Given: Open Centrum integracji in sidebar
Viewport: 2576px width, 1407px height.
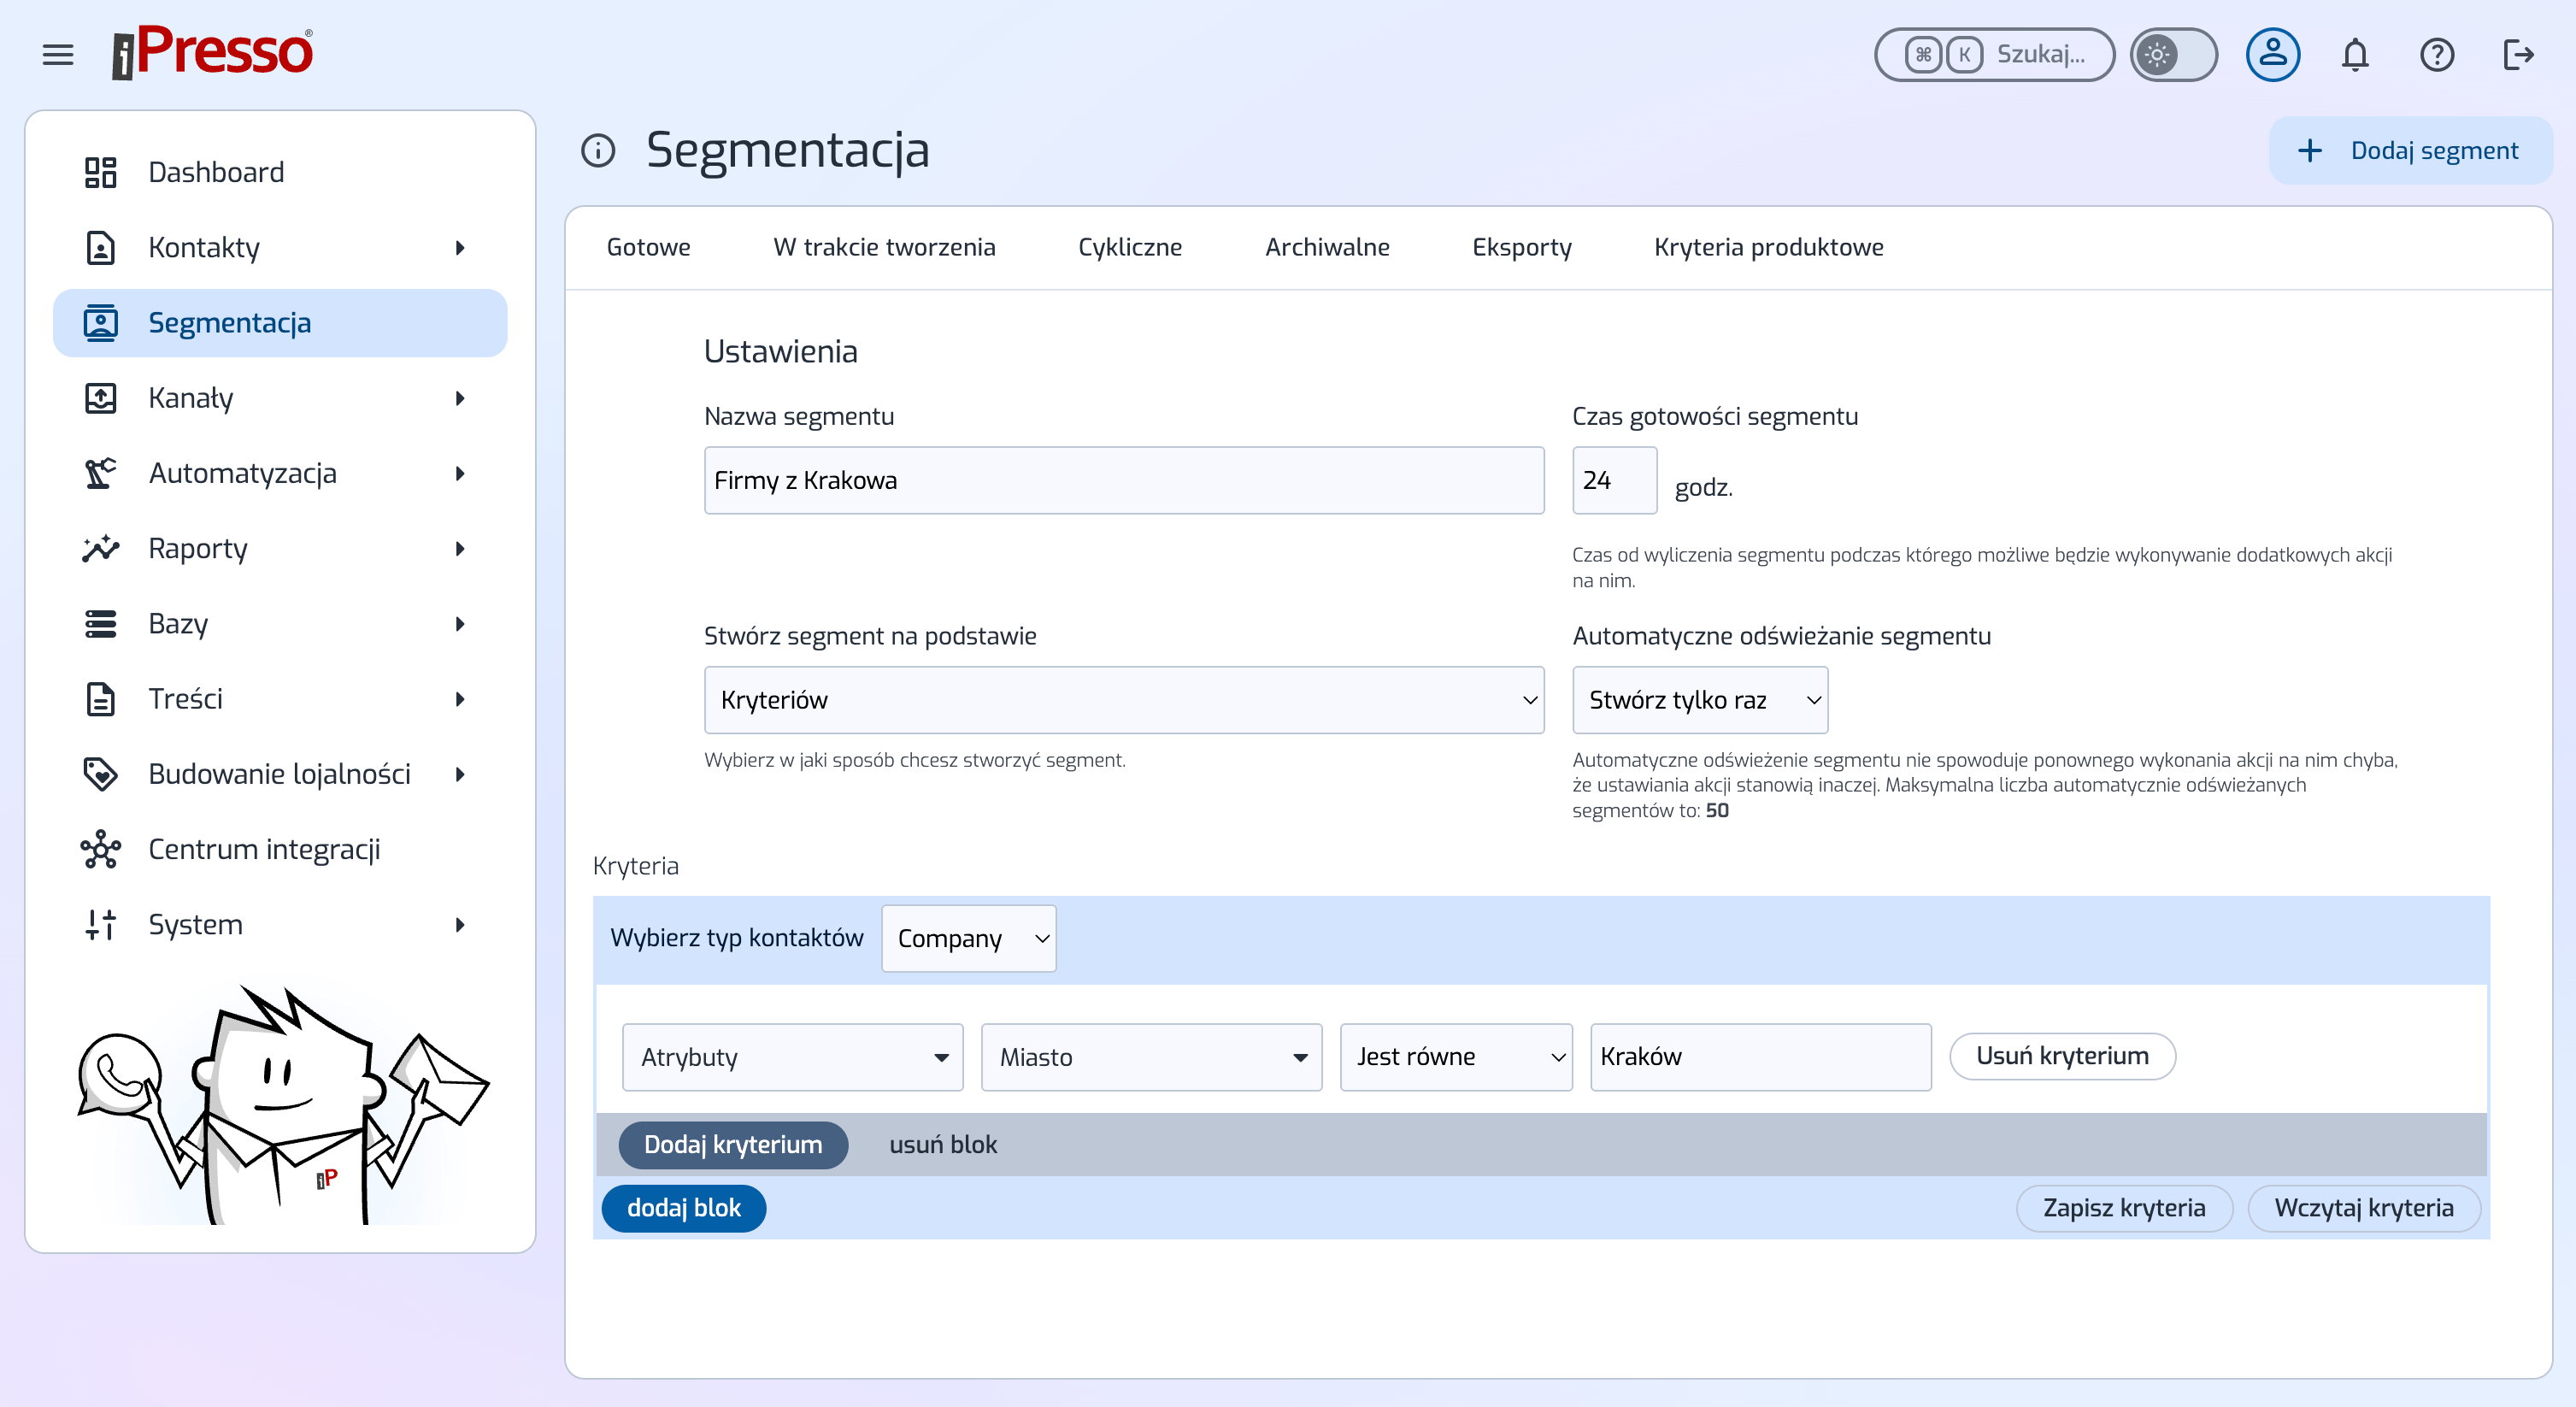Looking at the screenshot, I should pos(264,849).
